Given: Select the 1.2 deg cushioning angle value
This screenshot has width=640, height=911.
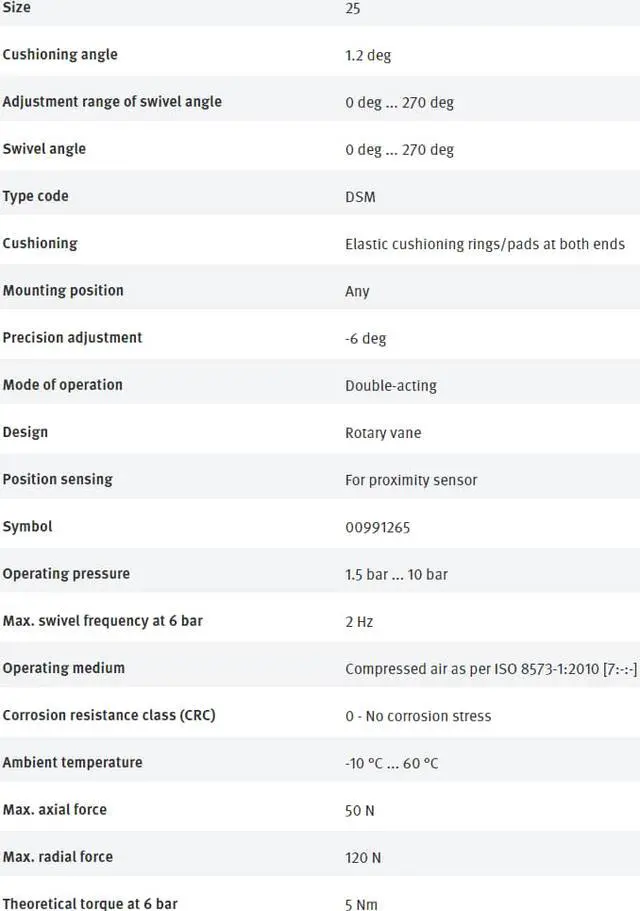Looking at the screenshot, I should tap(368, 55).
